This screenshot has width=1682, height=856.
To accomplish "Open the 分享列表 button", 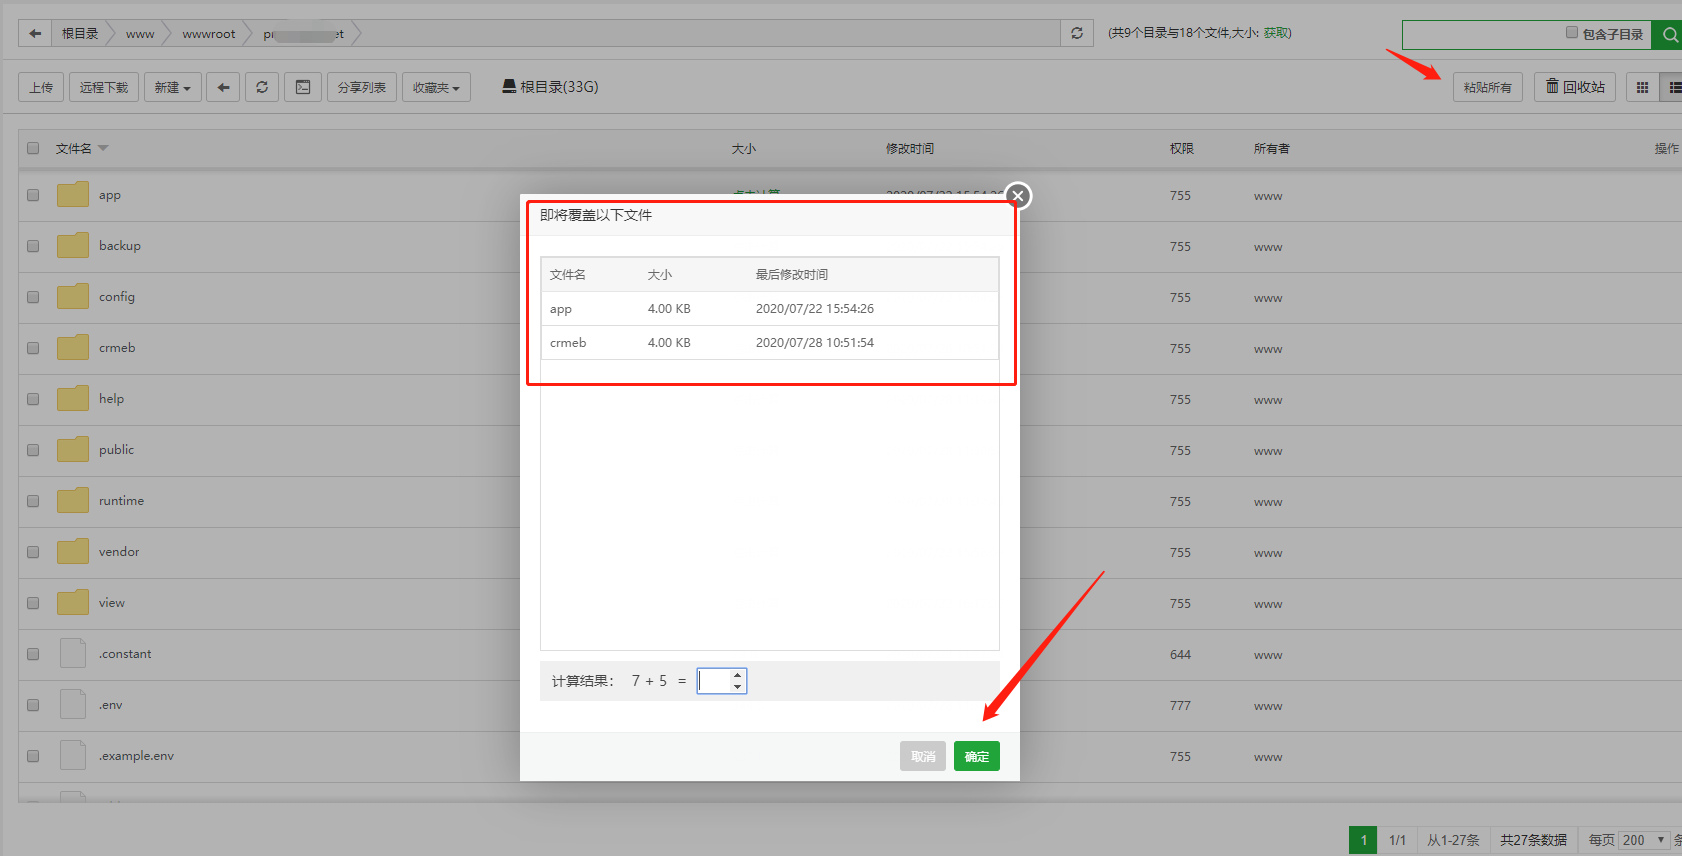I will coord(362,87).
